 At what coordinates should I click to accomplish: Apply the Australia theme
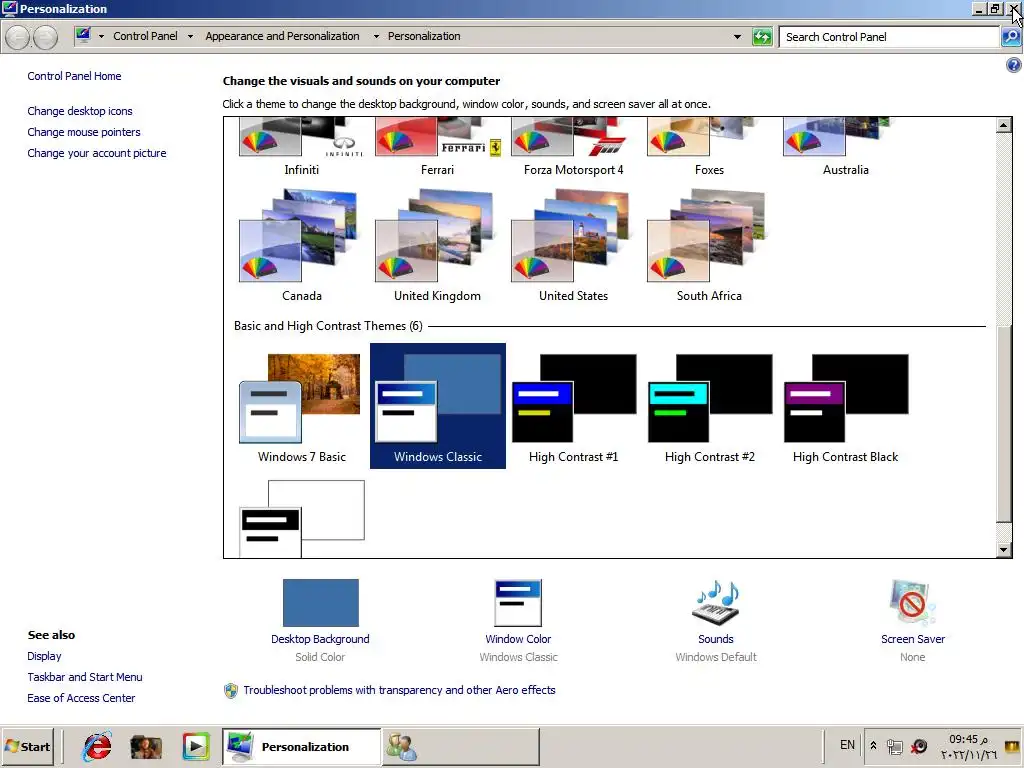(x=845, y=147)
